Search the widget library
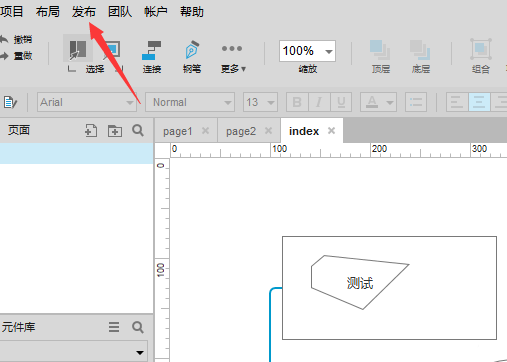 138,327
